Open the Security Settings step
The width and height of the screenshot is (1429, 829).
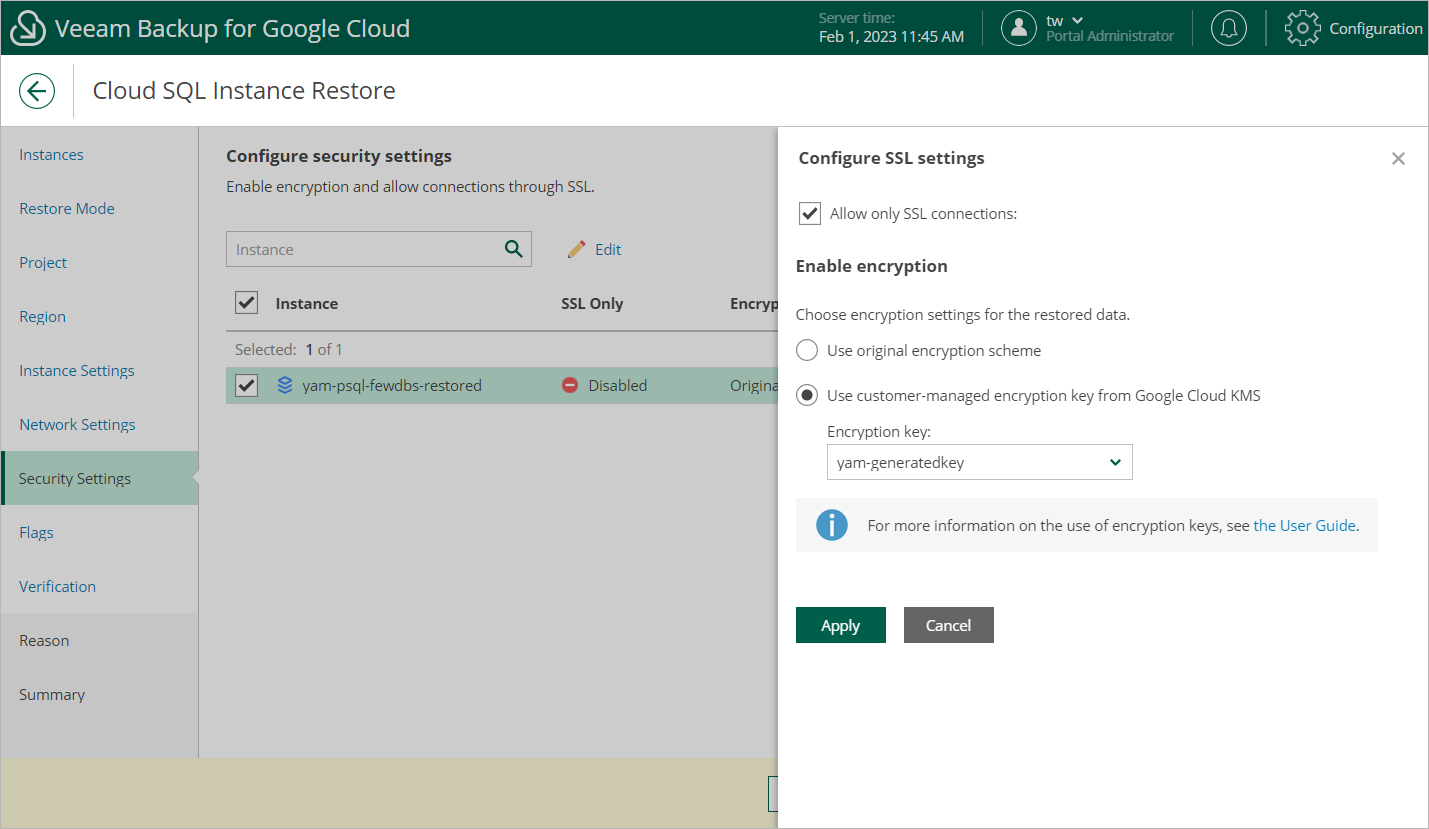click(x=100, y=478)
